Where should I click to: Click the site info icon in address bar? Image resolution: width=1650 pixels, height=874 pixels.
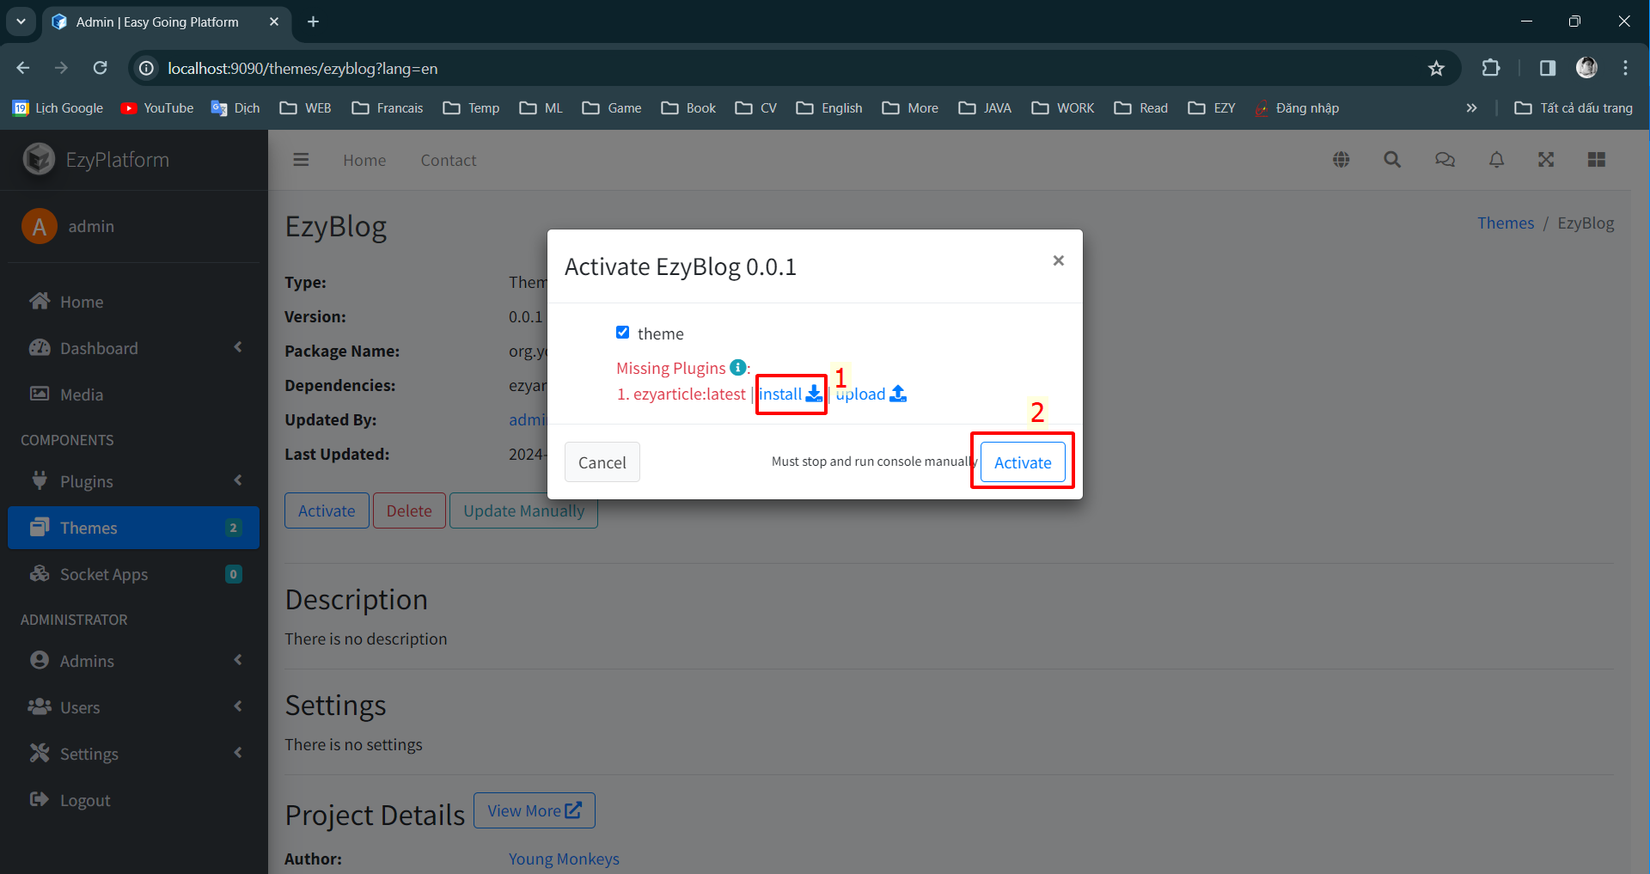[x=146, y=68]
